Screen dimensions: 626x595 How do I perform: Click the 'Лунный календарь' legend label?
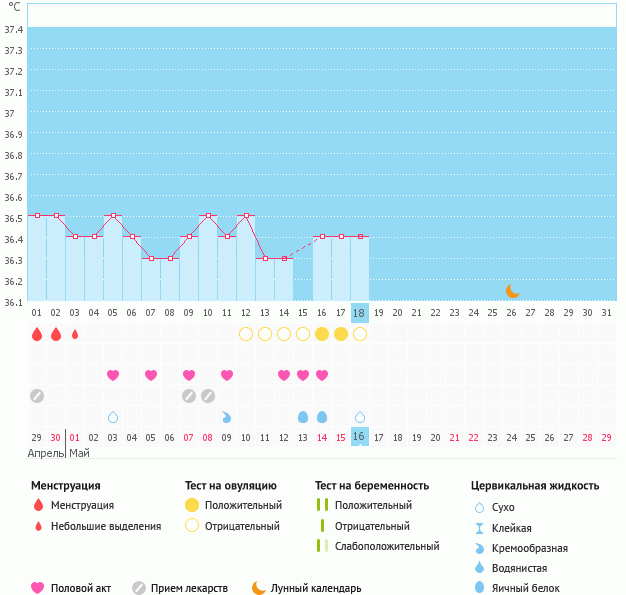317,588
